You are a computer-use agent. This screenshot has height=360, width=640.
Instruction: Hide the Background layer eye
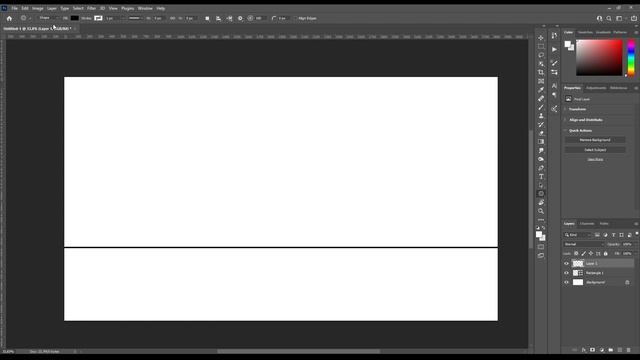(x=566, y=282)
